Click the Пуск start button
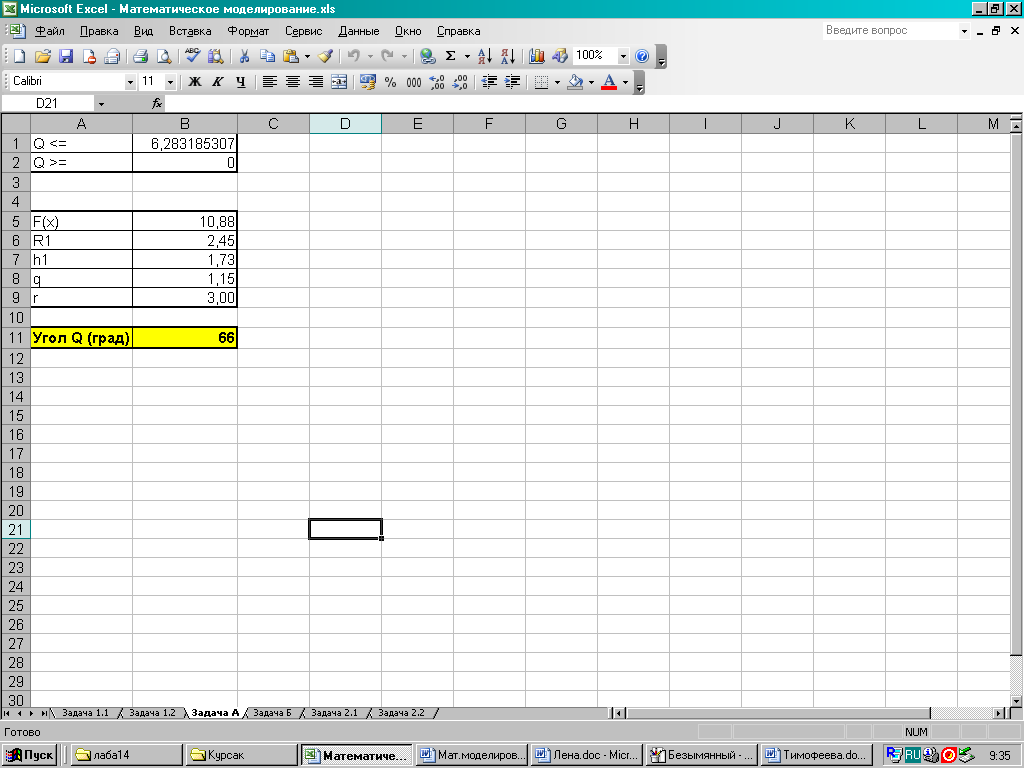The image size is (1024, 768). coord(29,755)
